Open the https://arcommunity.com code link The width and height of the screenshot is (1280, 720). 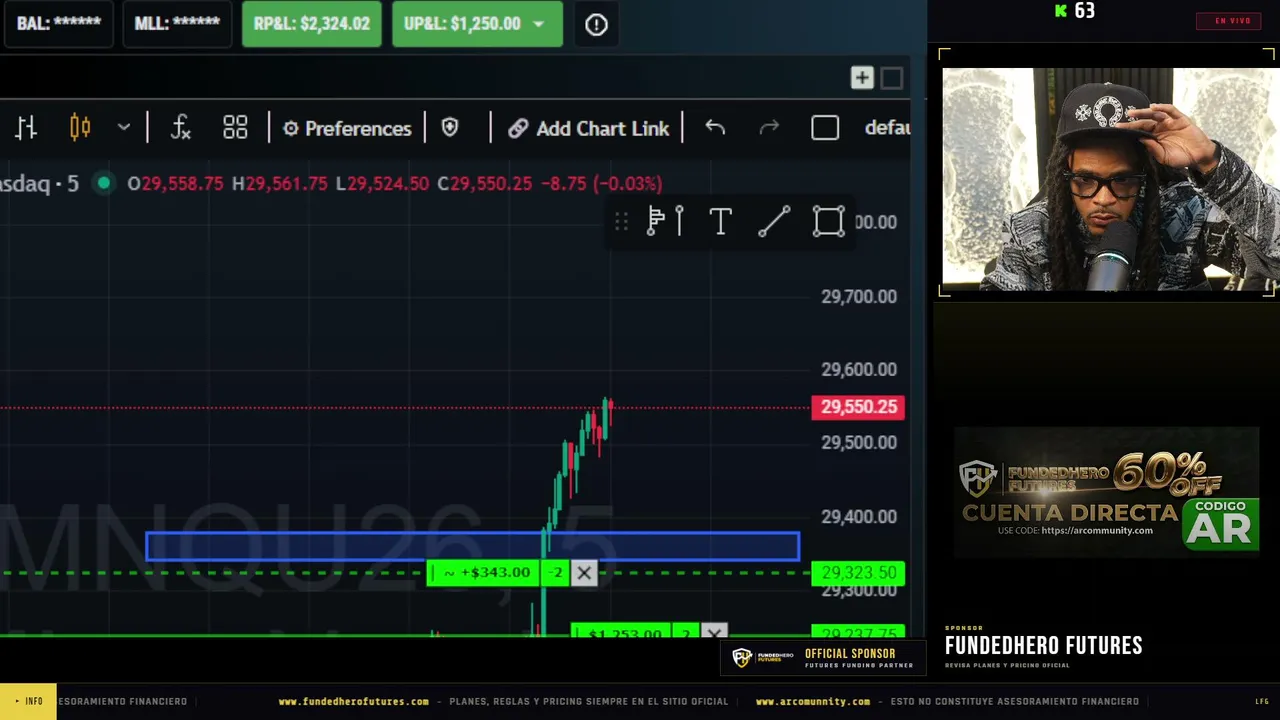[x=1096, y=530]
